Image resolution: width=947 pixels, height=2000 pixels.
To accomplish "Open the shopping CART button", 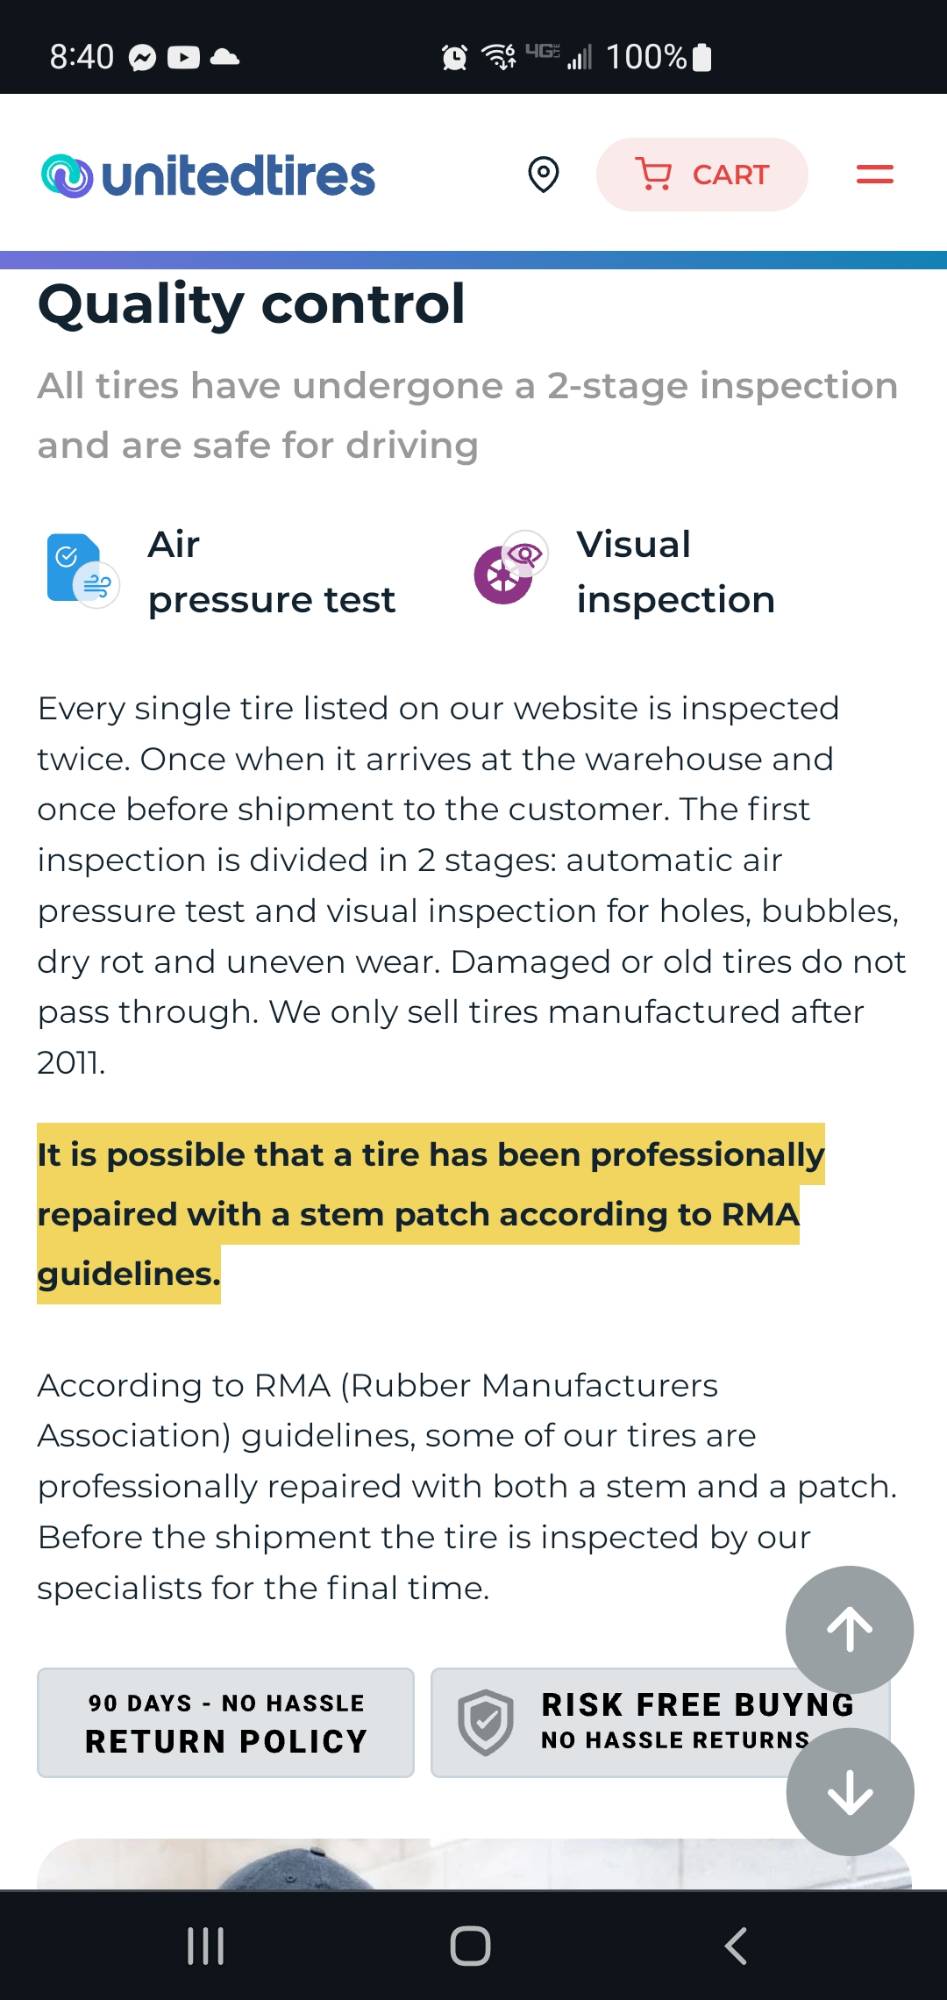I will [702, 175].
